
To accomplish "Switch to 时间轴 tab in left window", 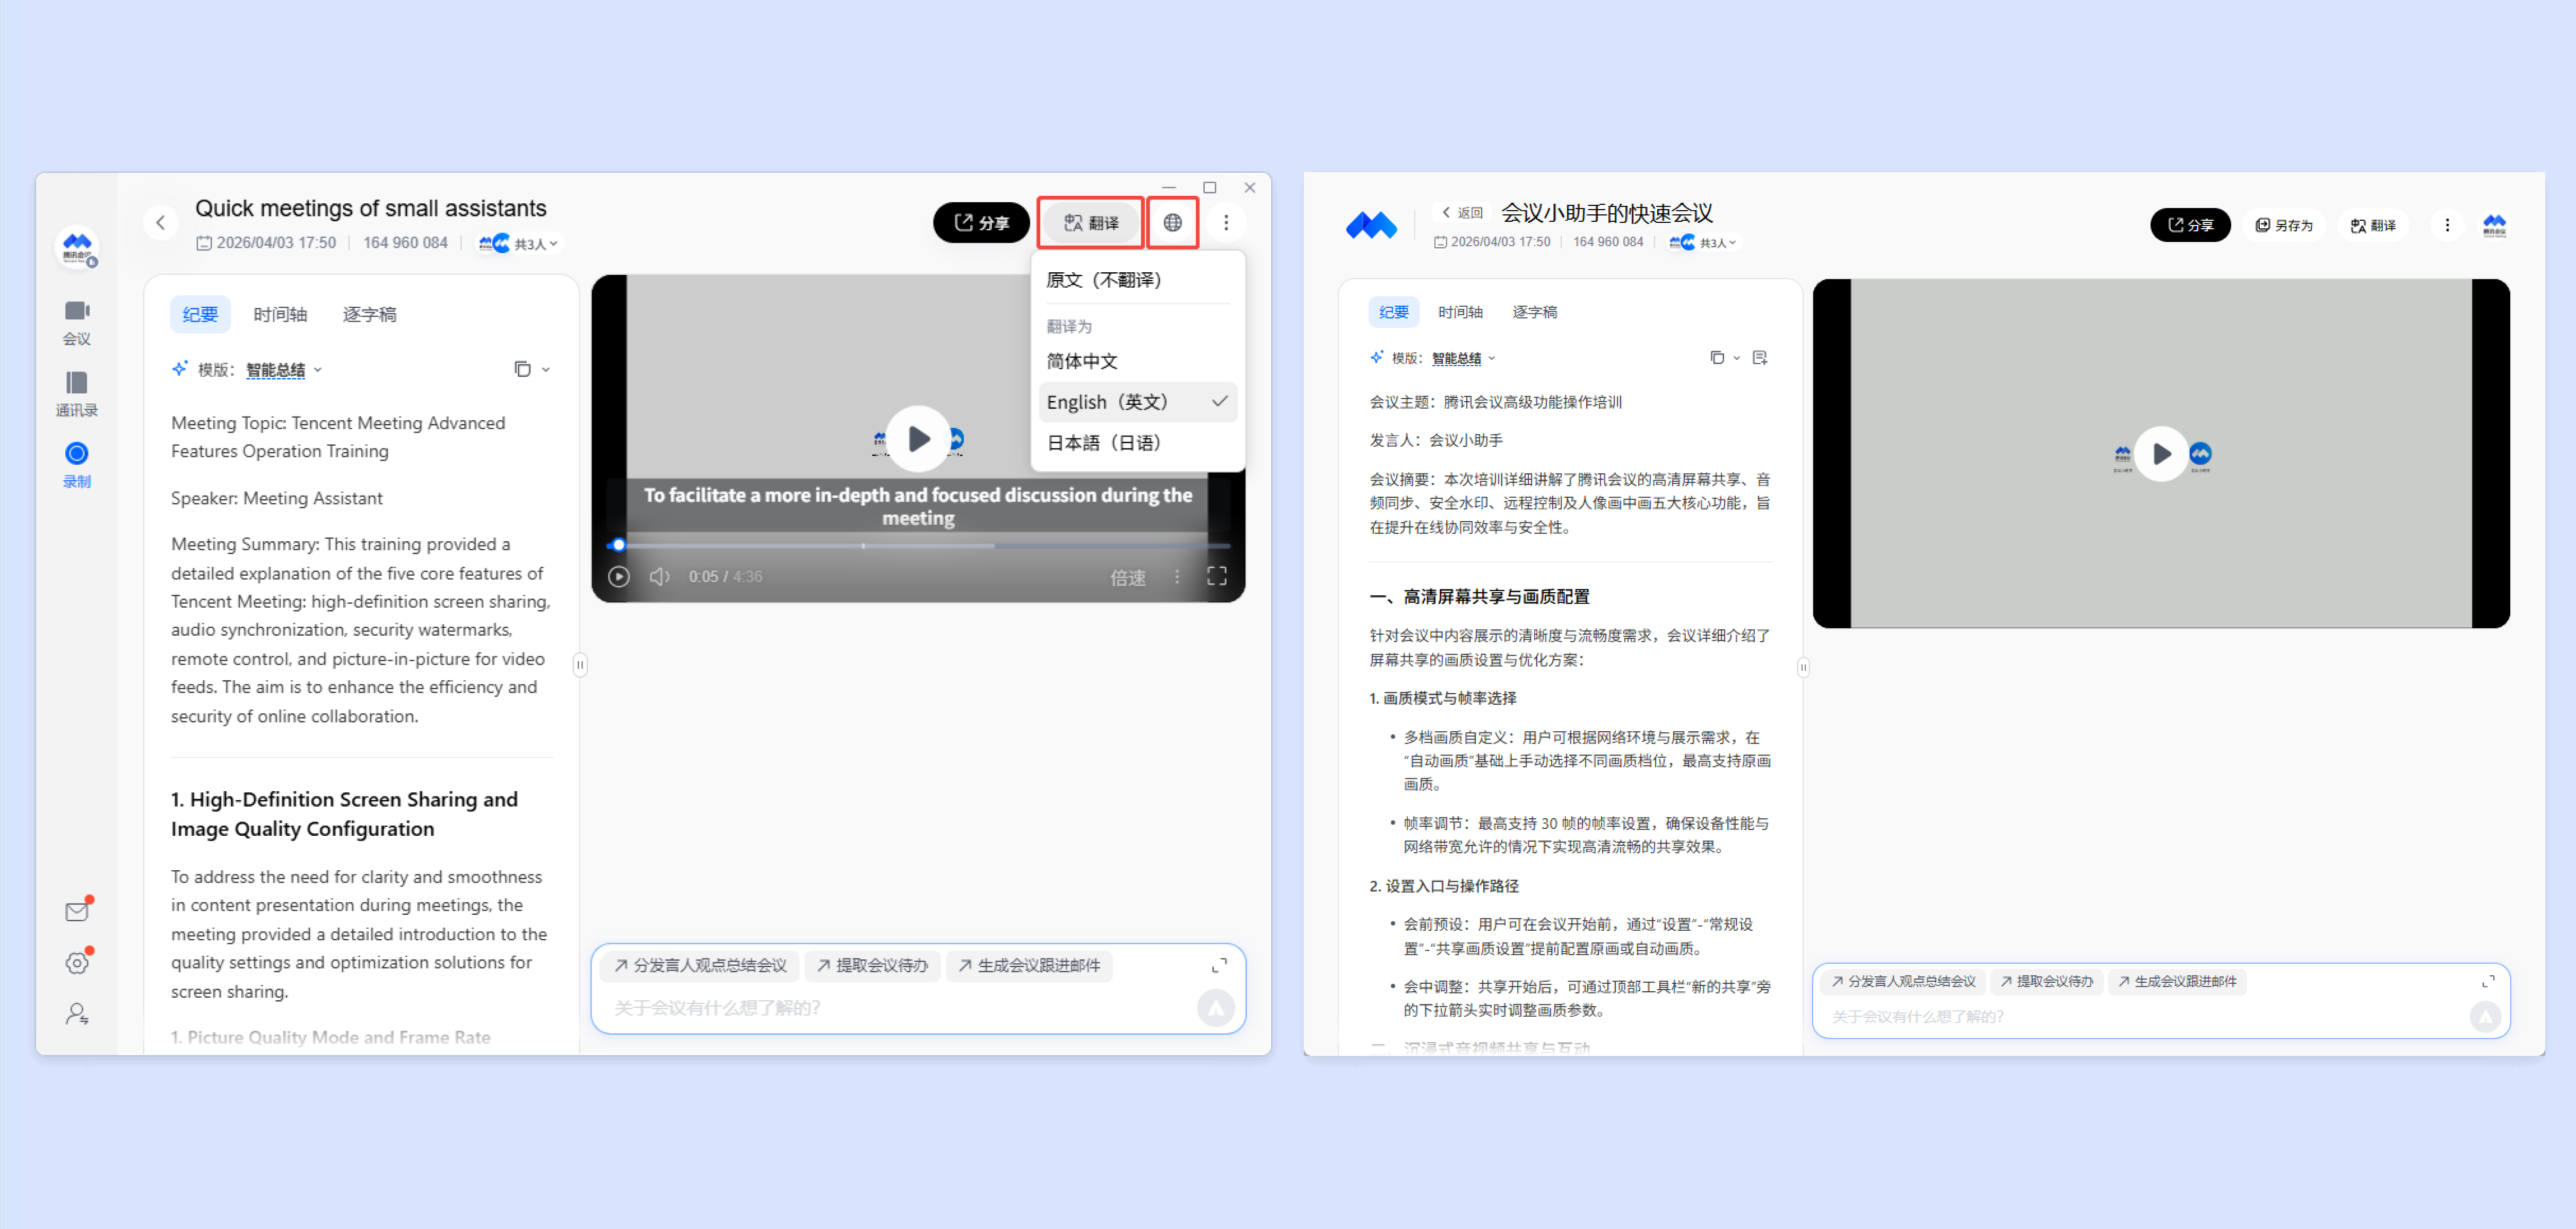I will (280, 314).
